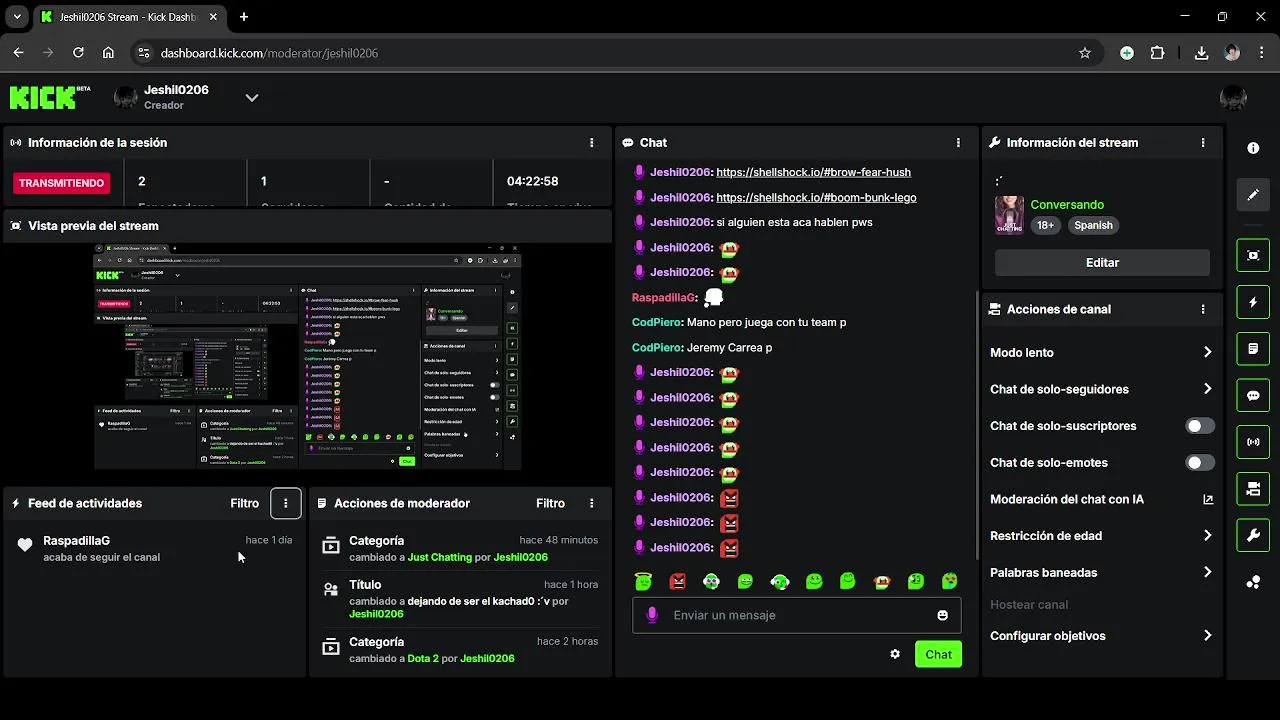Toggle the stream preview panel sidebar icon
1280x720 pixels.
(1253, 255)
